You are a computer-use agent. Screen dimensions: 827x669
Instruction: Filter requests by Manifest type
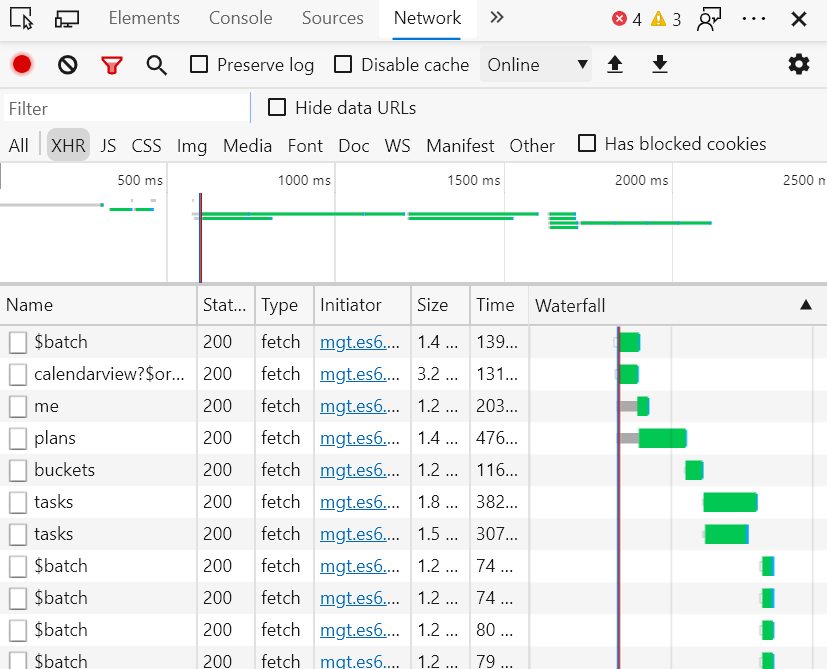pos(460,145)
